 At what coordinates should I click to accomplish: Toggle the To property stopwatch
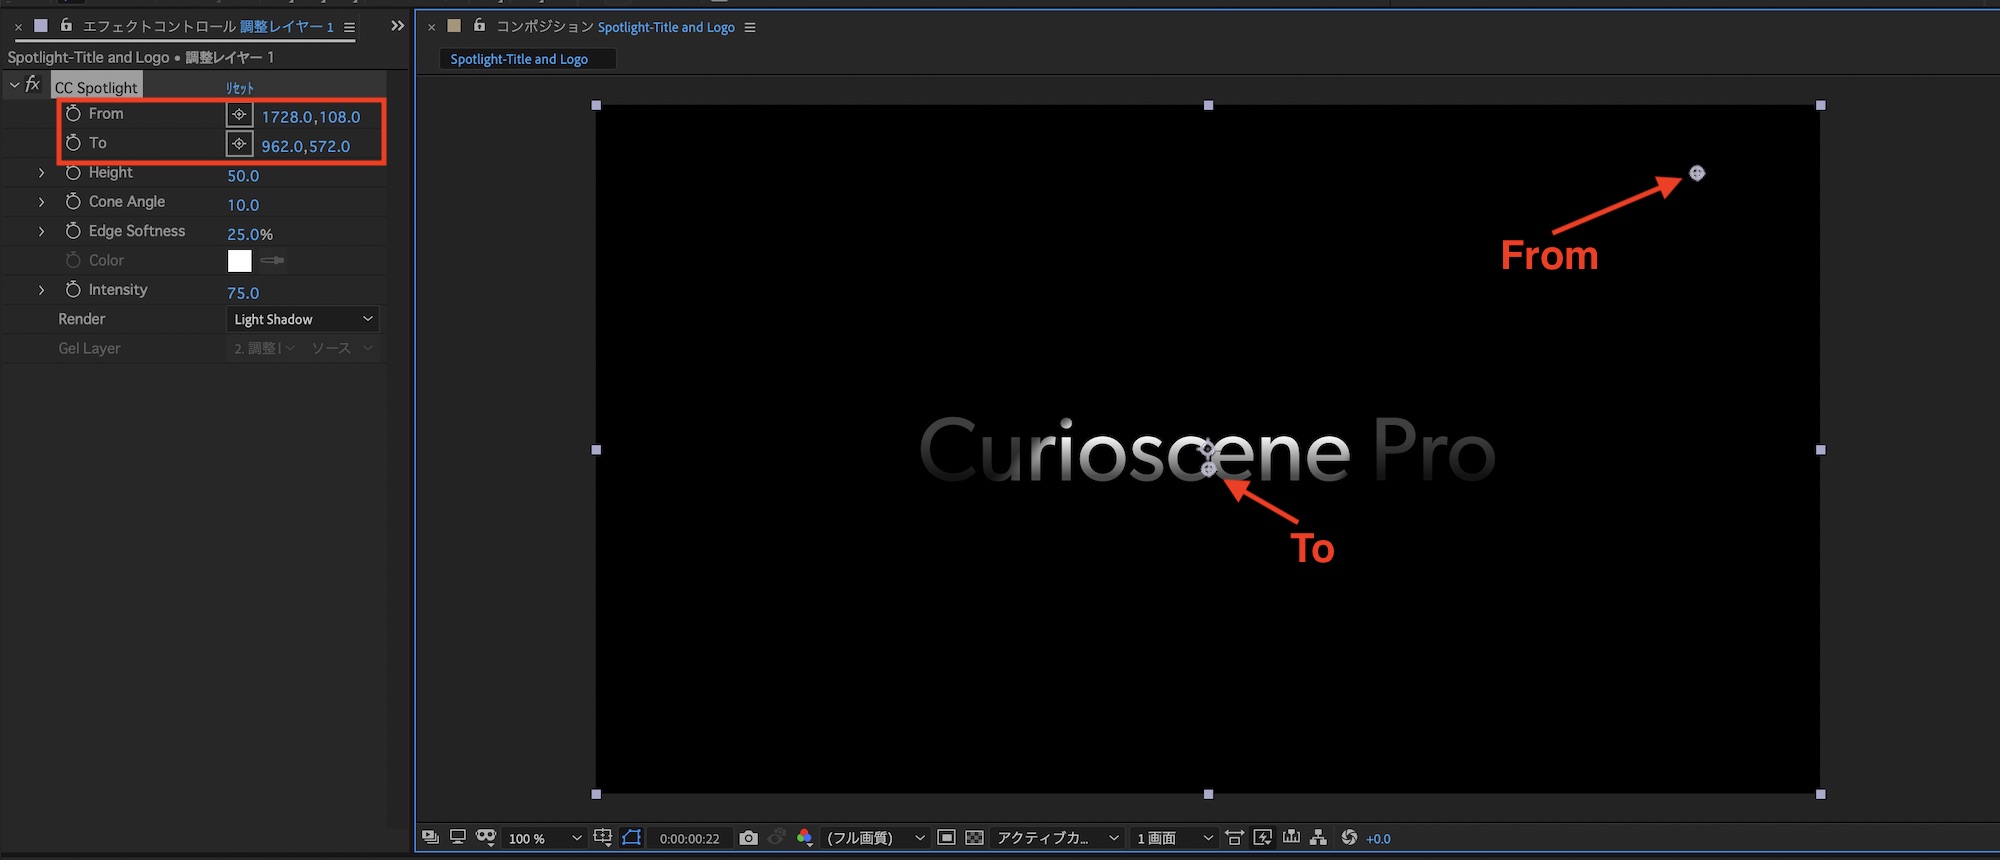click(x=73, y=143)
